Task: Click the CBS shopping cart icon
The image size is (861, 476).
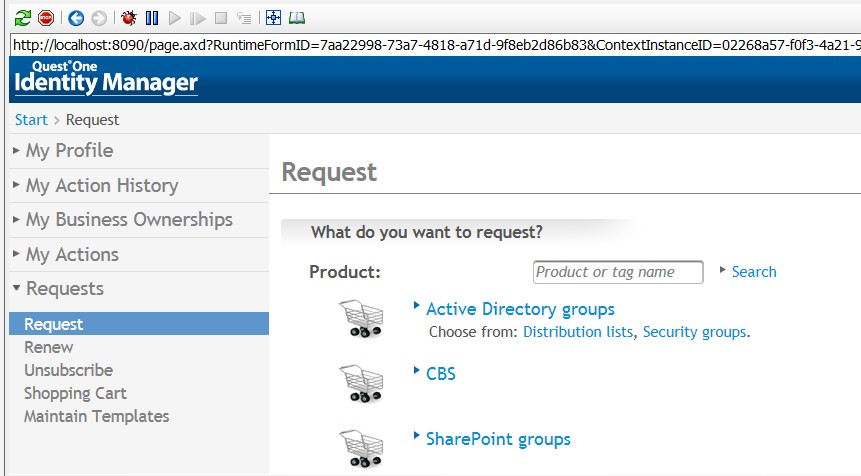Action: [361, 383]
